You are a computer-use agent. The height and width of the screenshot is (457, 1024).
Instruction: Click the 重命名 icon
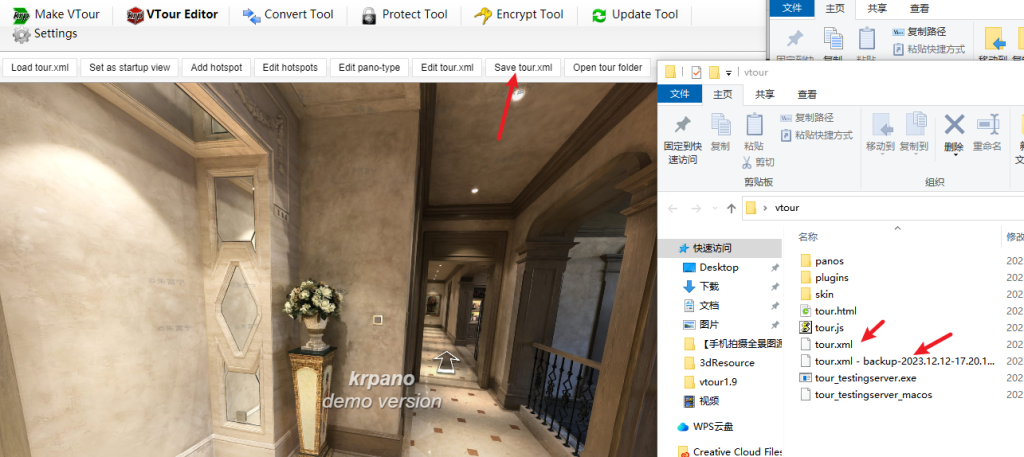click(x=987, y=124)
